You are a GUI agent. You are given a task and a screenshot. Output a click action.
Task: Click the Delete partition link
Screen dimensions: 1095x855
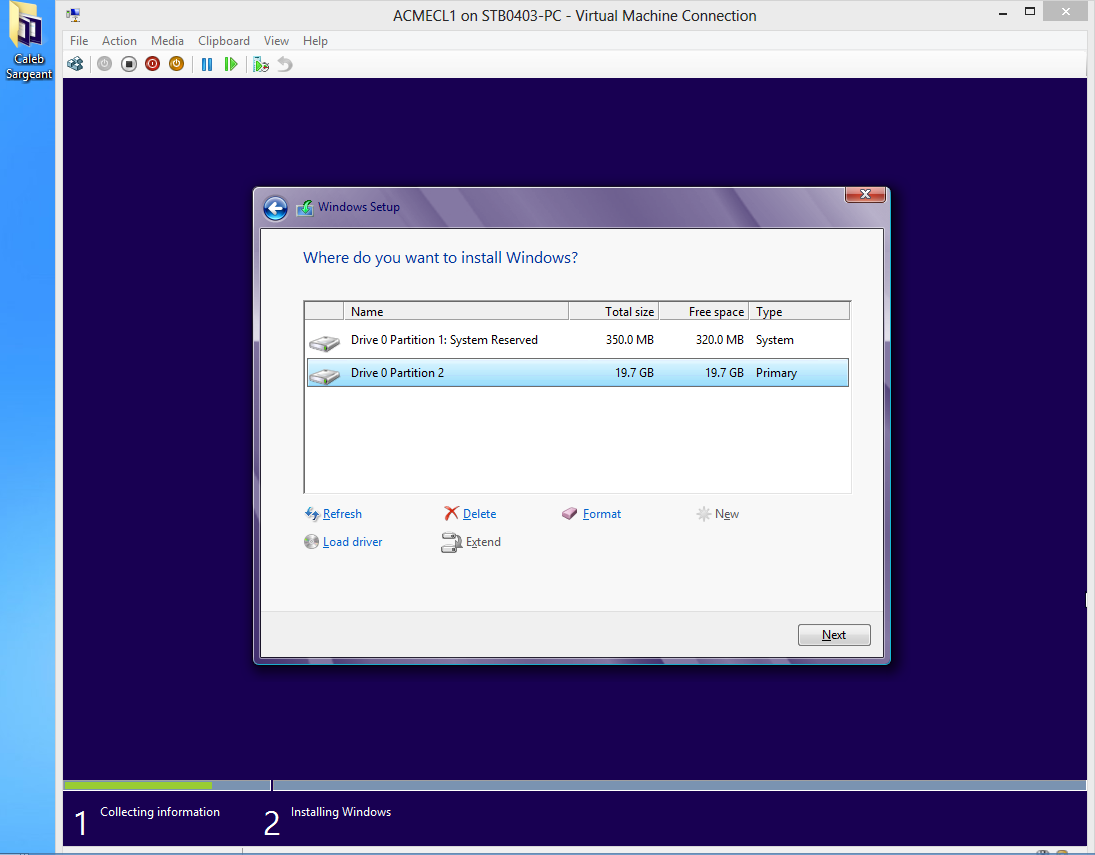(x=479, y=514)
